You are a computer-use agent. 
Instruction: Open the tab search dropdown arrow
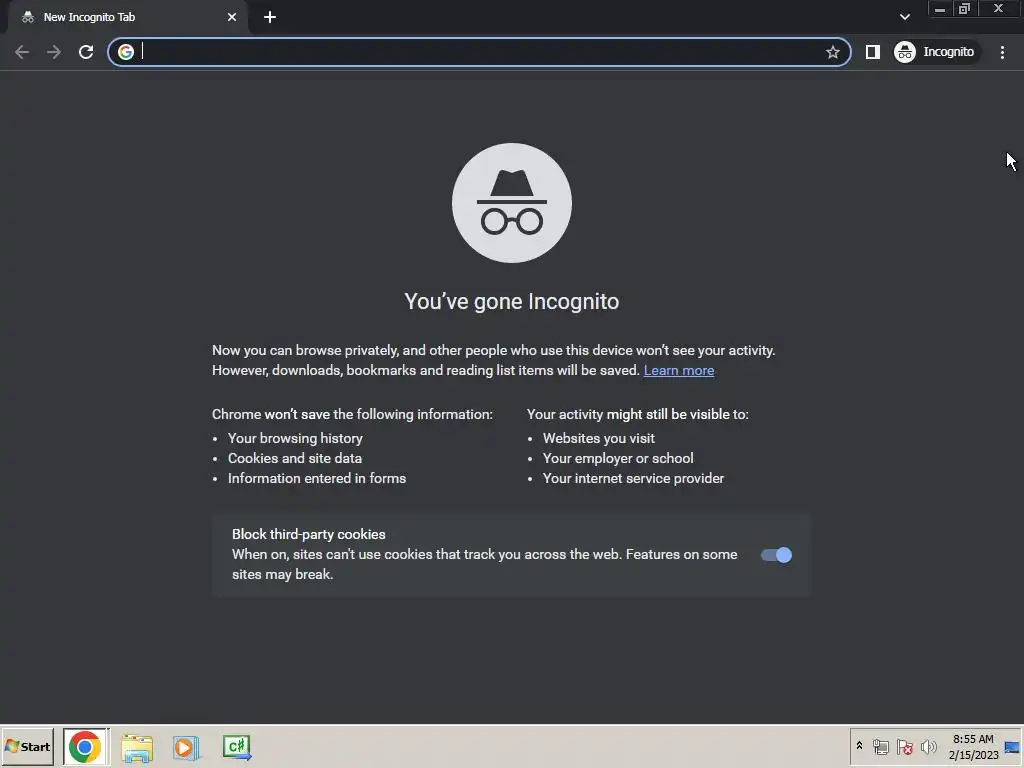pos(904,17)
